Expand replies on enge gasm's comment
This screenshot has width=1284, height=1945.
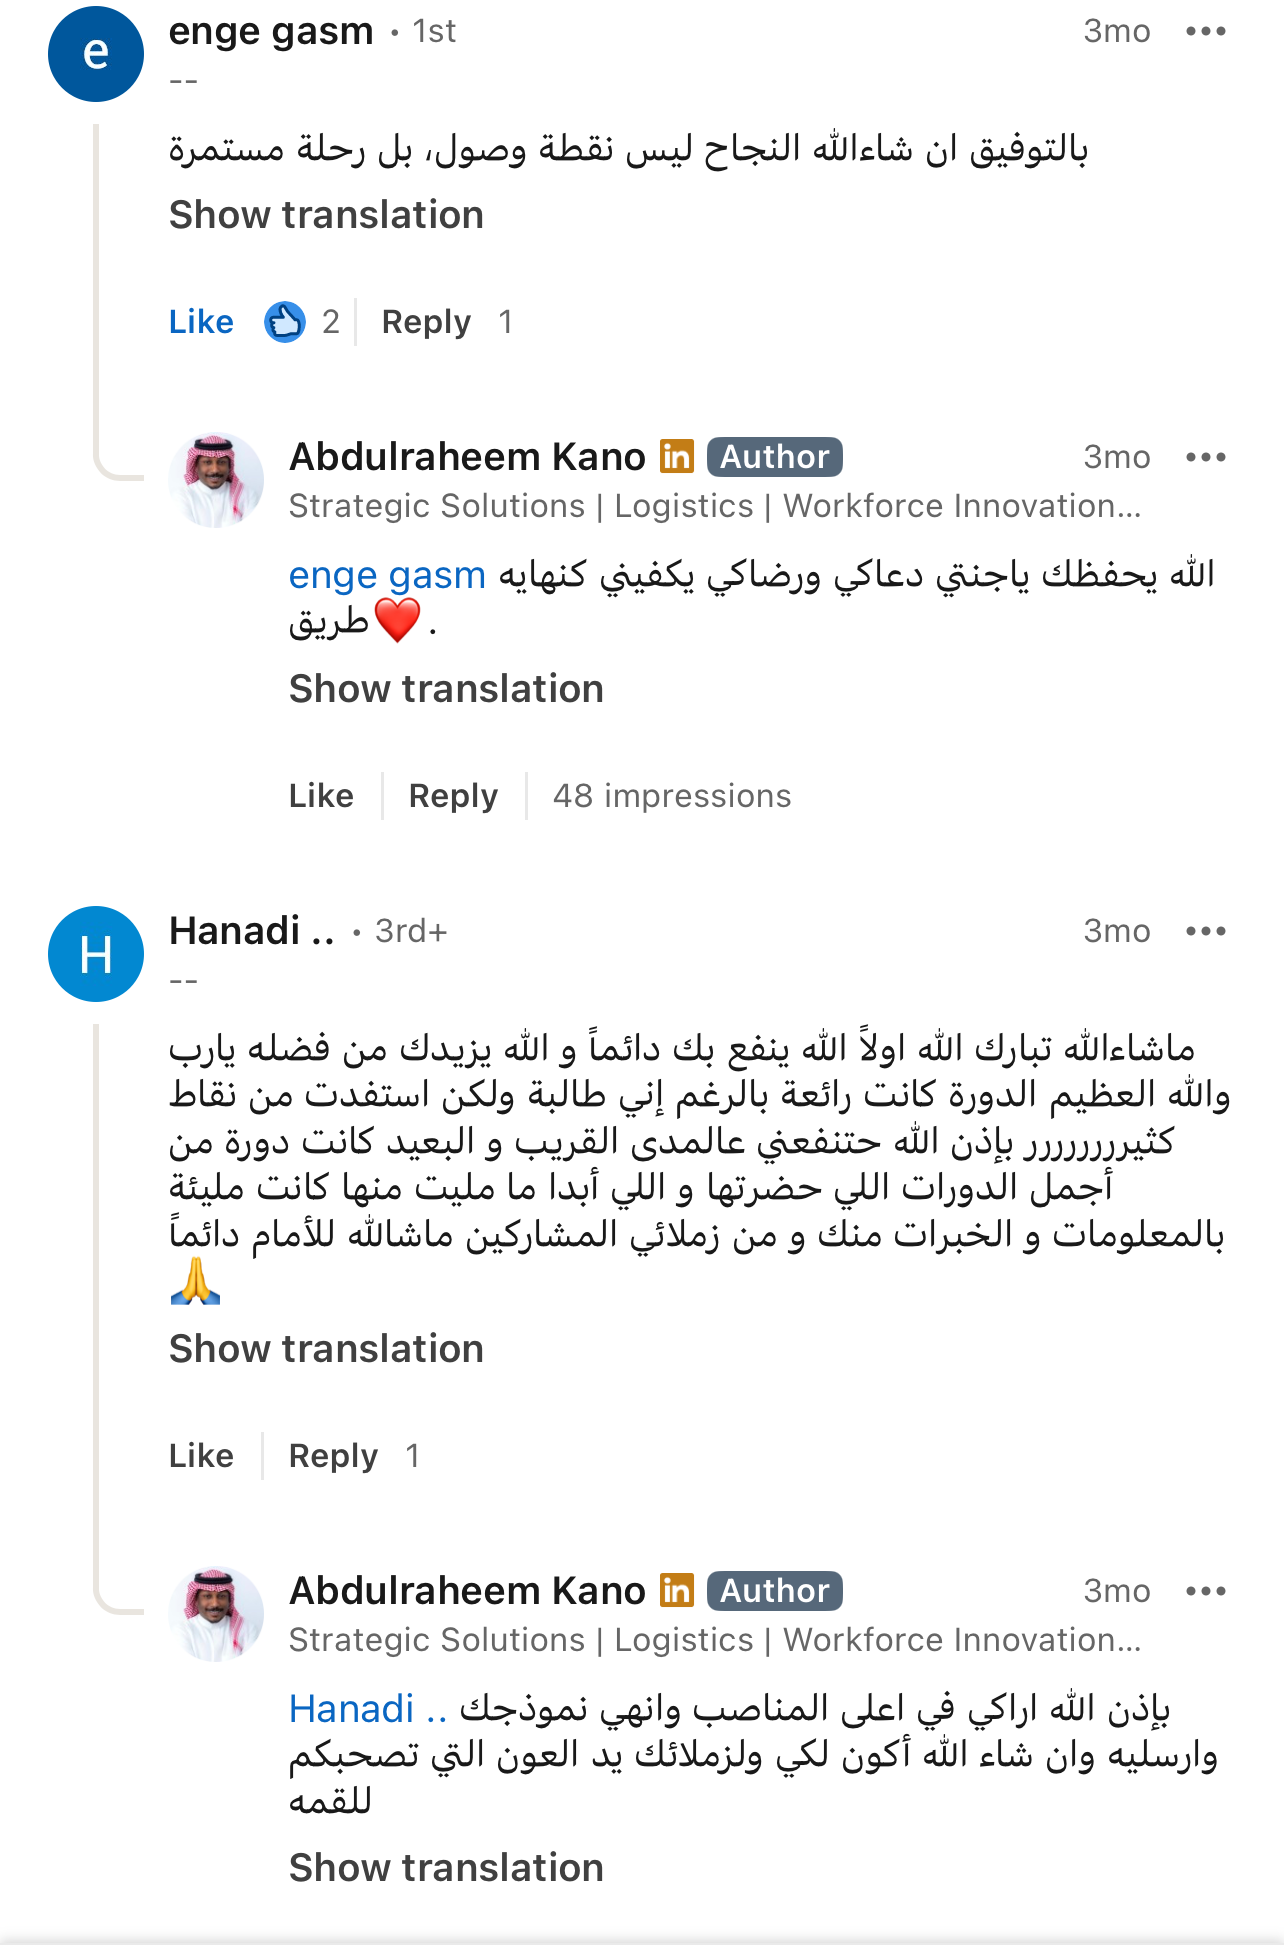click(506, 321)
